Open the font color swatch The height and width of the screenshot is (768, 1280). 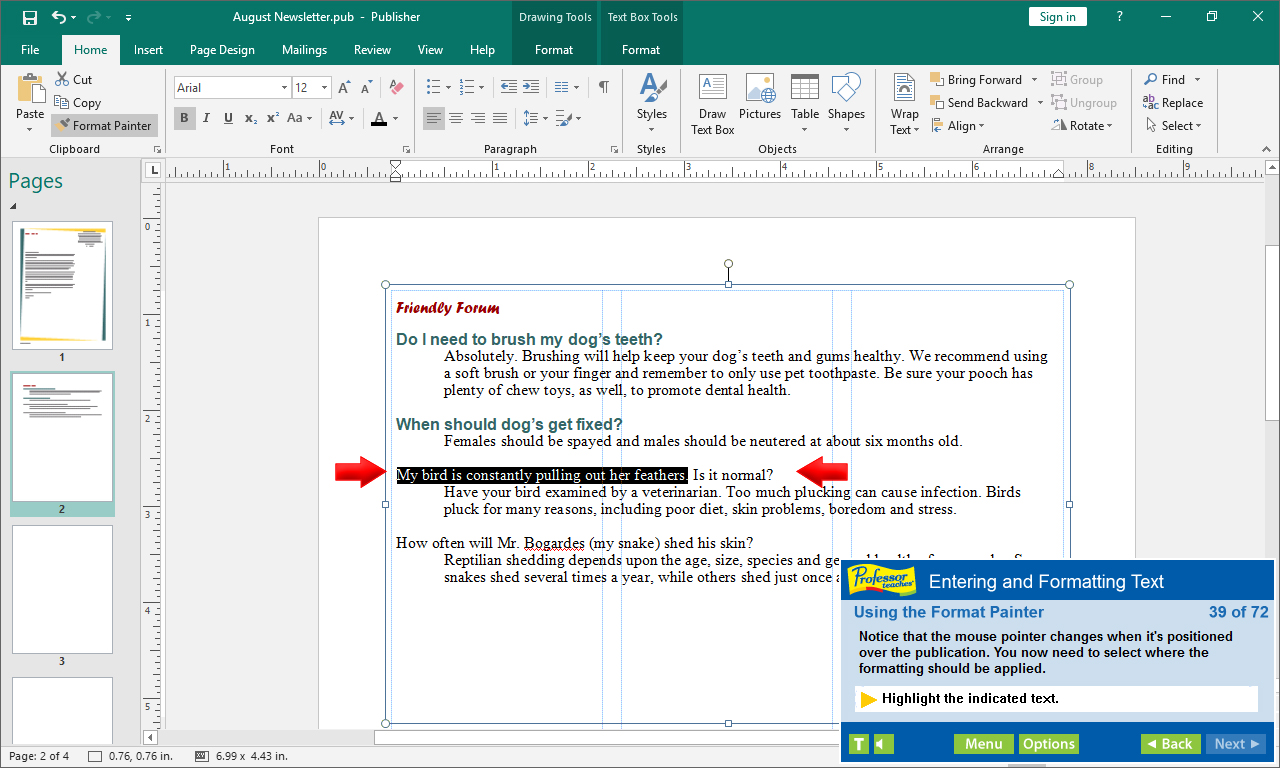pos(379,118)
